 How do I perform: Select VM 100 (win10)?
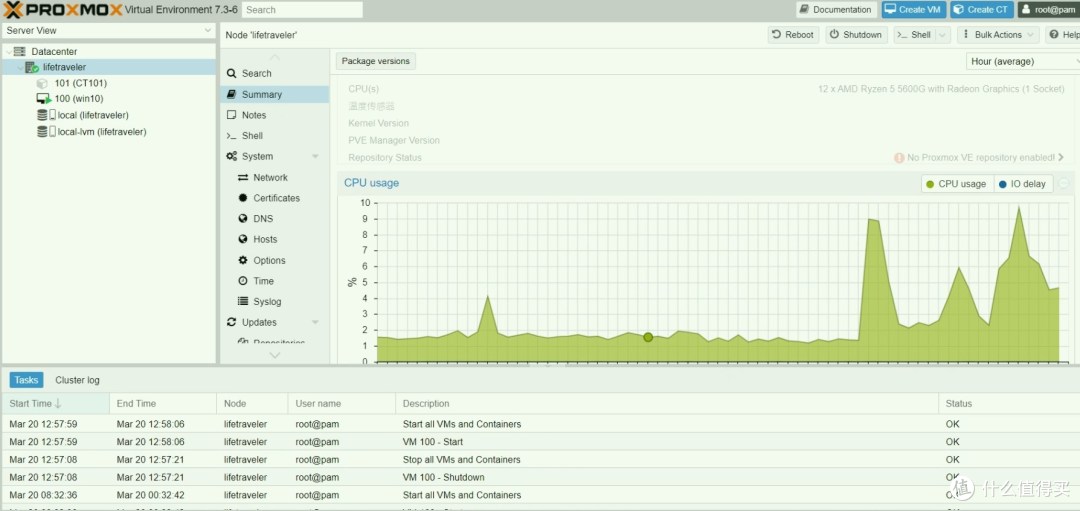tap(79, 98)
